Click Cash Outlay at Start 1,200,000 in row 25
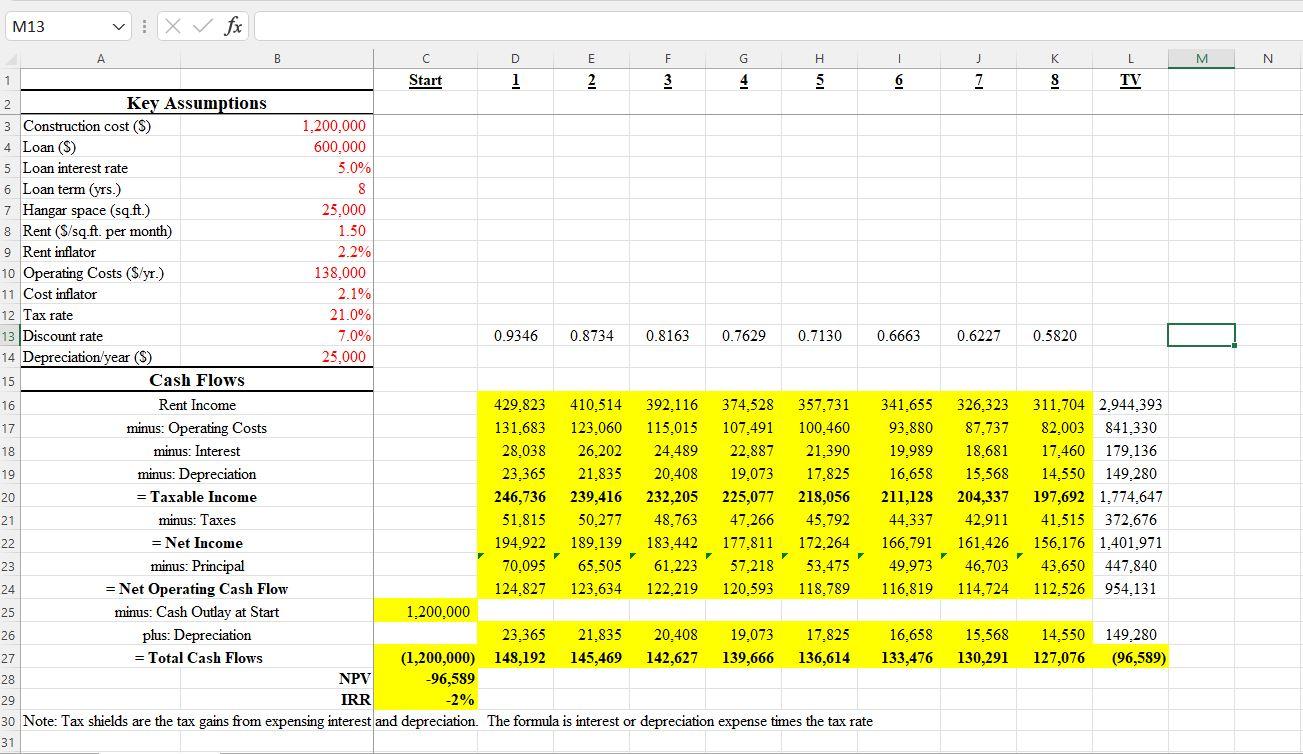Screen dimensions: 1303x754 pyautogui.click(x=439, y=612)
